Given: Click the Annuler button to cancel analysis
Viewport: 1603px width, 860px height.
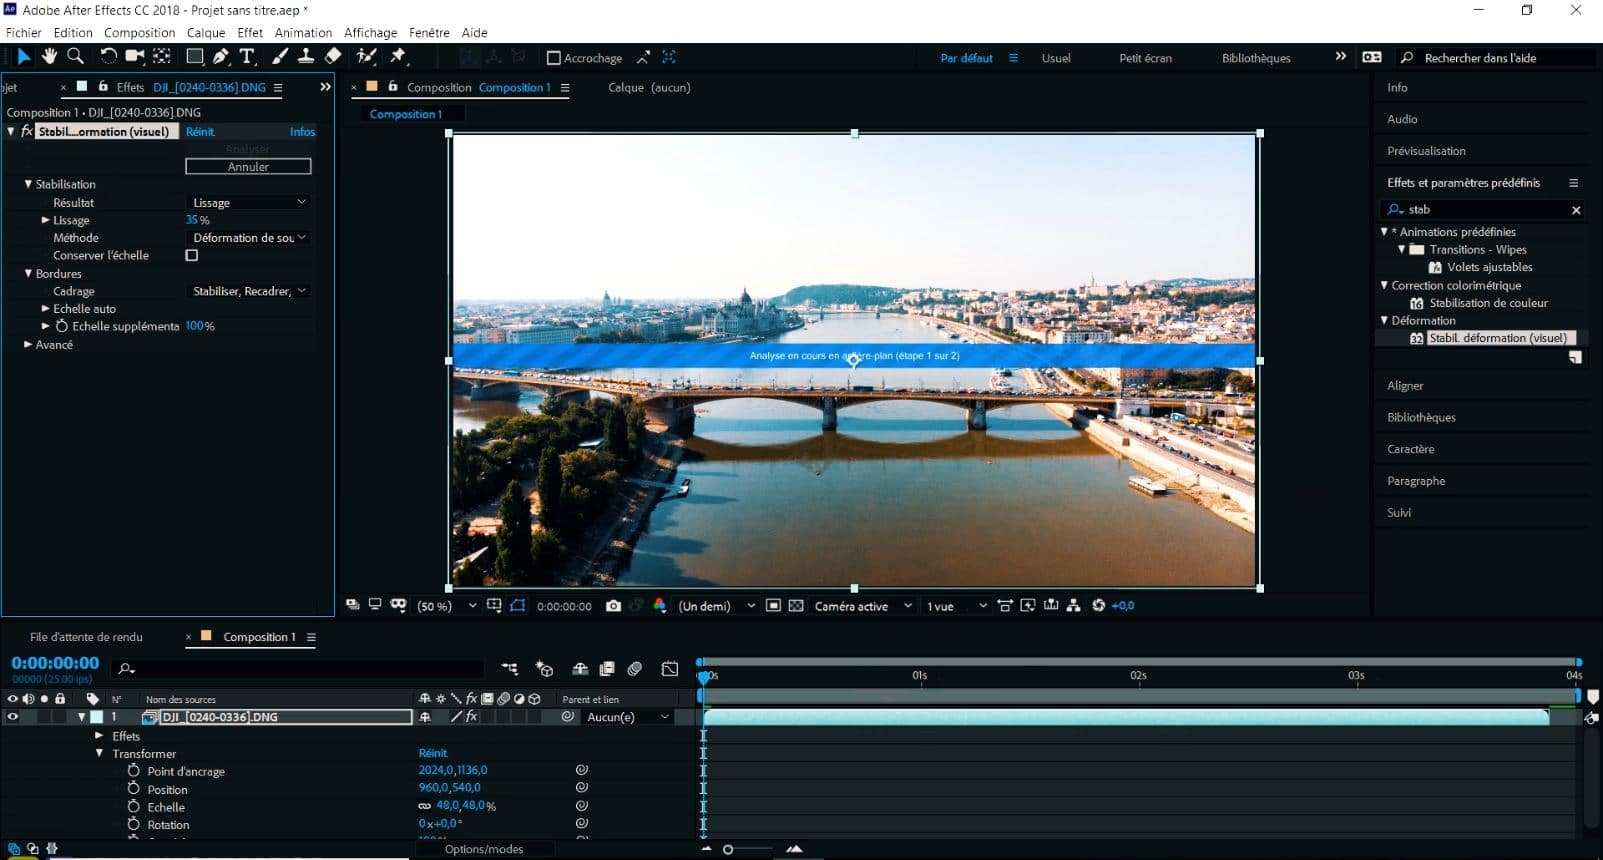Looking at the screenshot, I should pos(248,167).
